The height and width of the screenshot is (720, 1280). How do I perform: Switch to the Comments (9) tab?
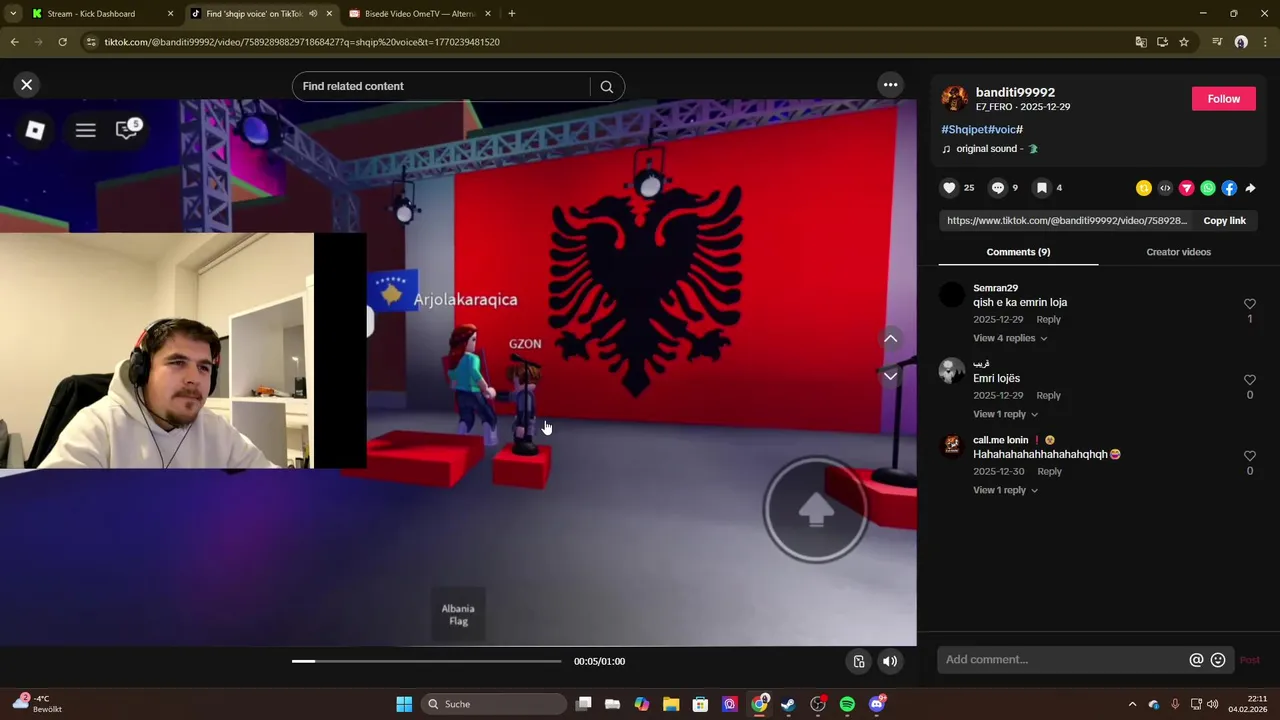1018,252
